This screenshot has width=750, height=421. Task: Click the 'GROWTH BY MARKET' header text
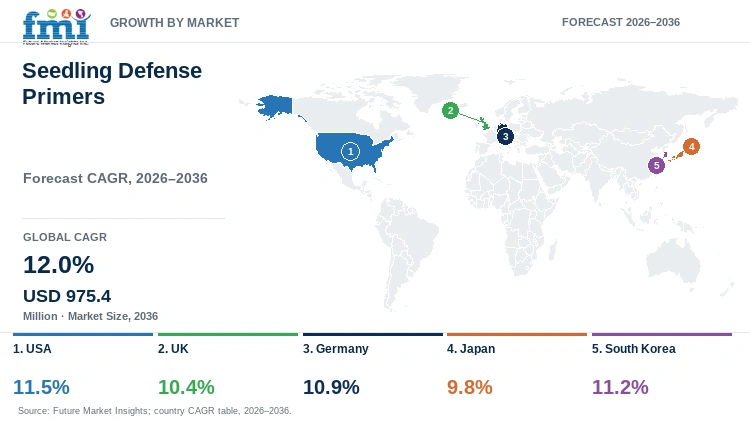click(175, 22)
